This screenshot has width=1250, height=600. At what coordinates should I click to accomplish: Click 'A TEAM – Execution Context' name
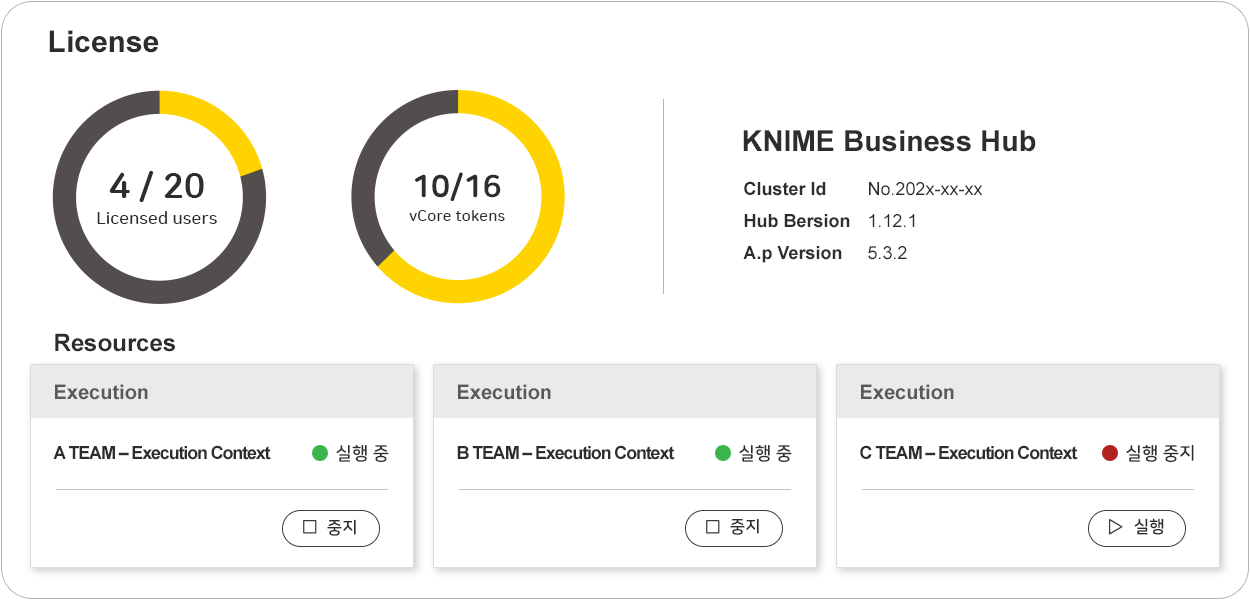tap(162, 453)
